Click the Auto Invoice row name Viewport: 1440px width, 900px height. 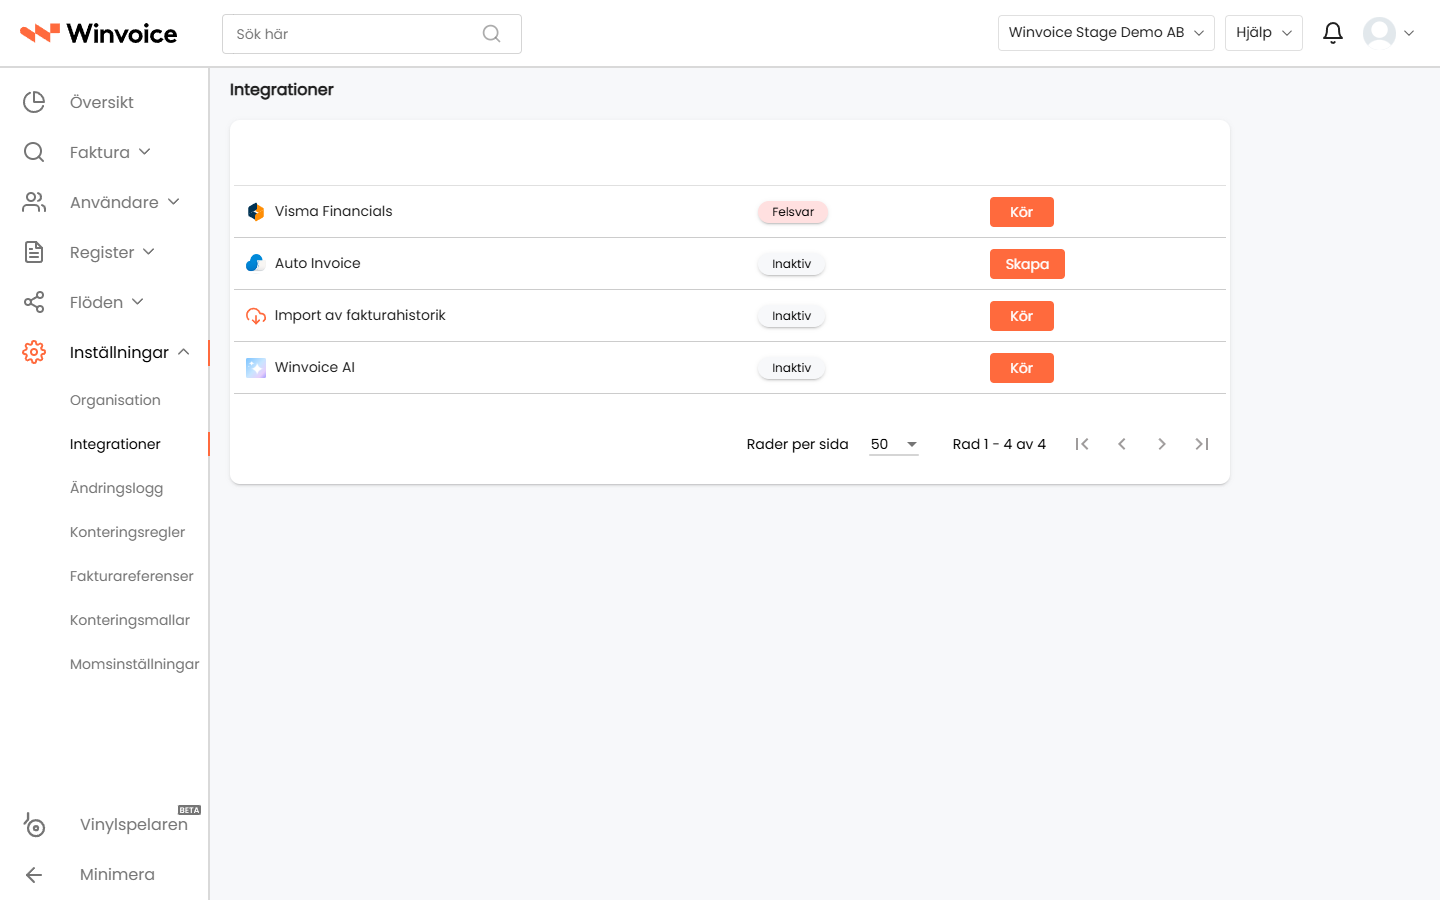[318, 263]
